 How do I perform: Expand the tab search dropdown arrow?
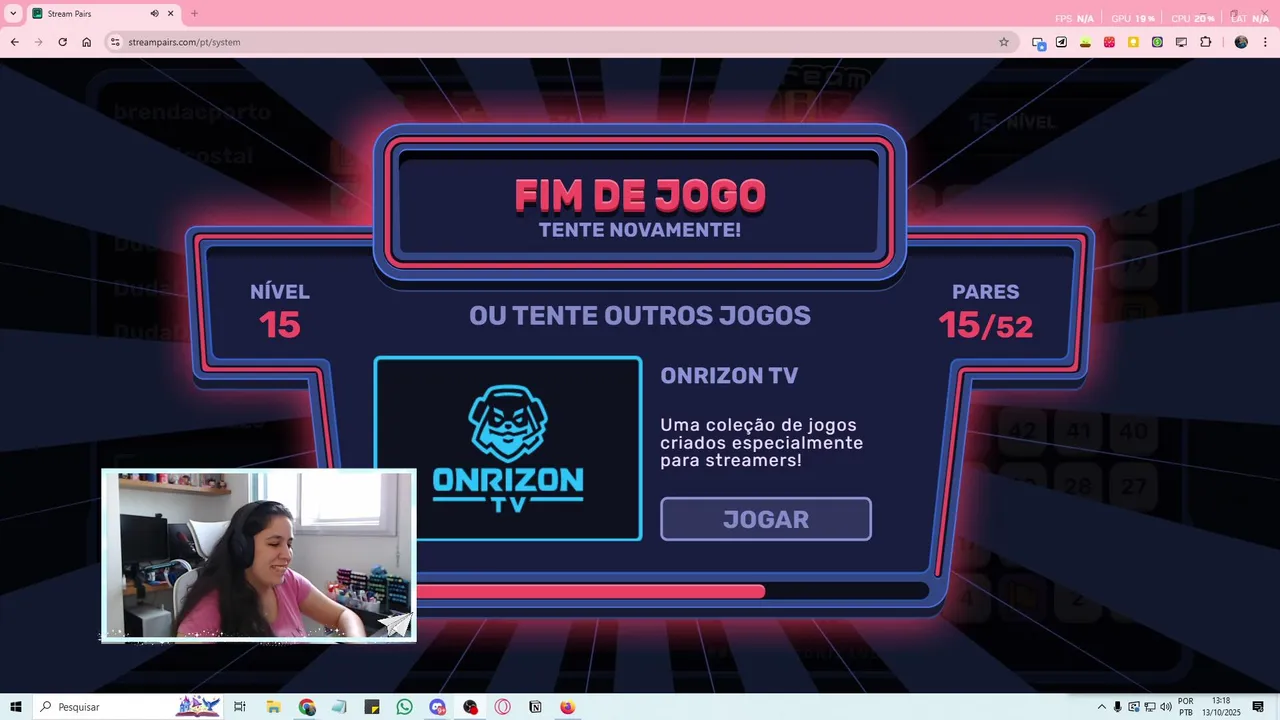coord(13,14)
